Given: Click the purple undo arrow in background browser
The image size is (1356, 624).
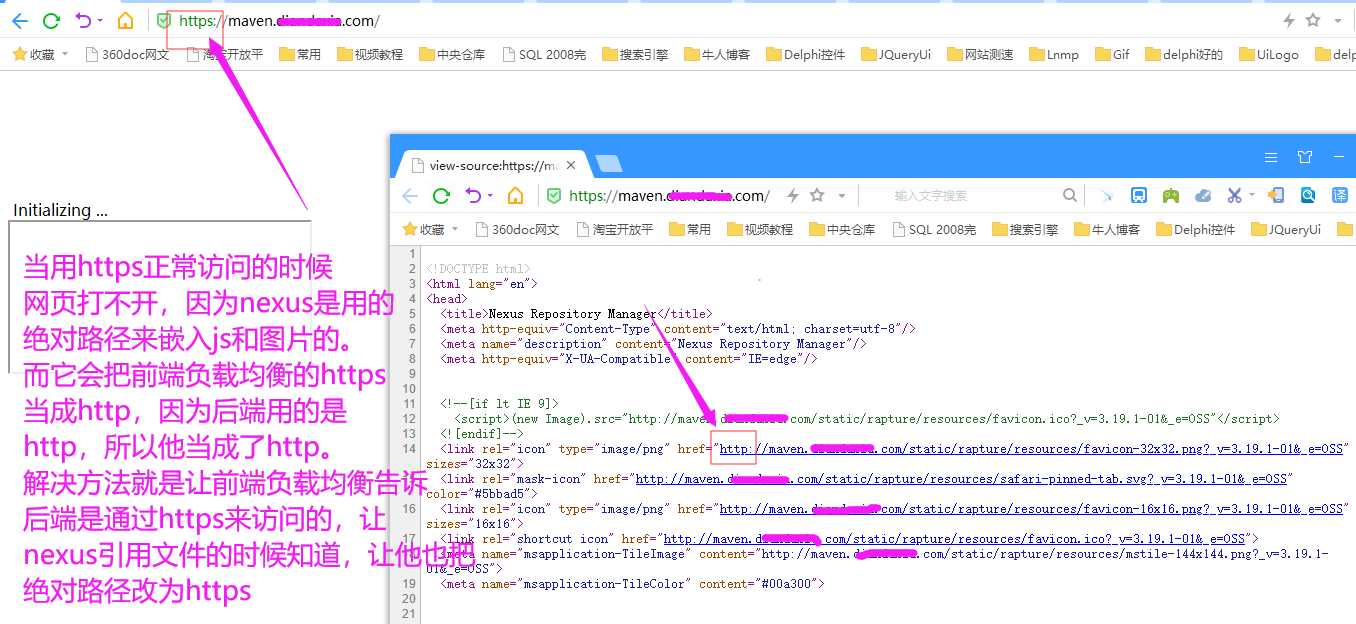Looking at the screenshot, I should tap(84, 21).
